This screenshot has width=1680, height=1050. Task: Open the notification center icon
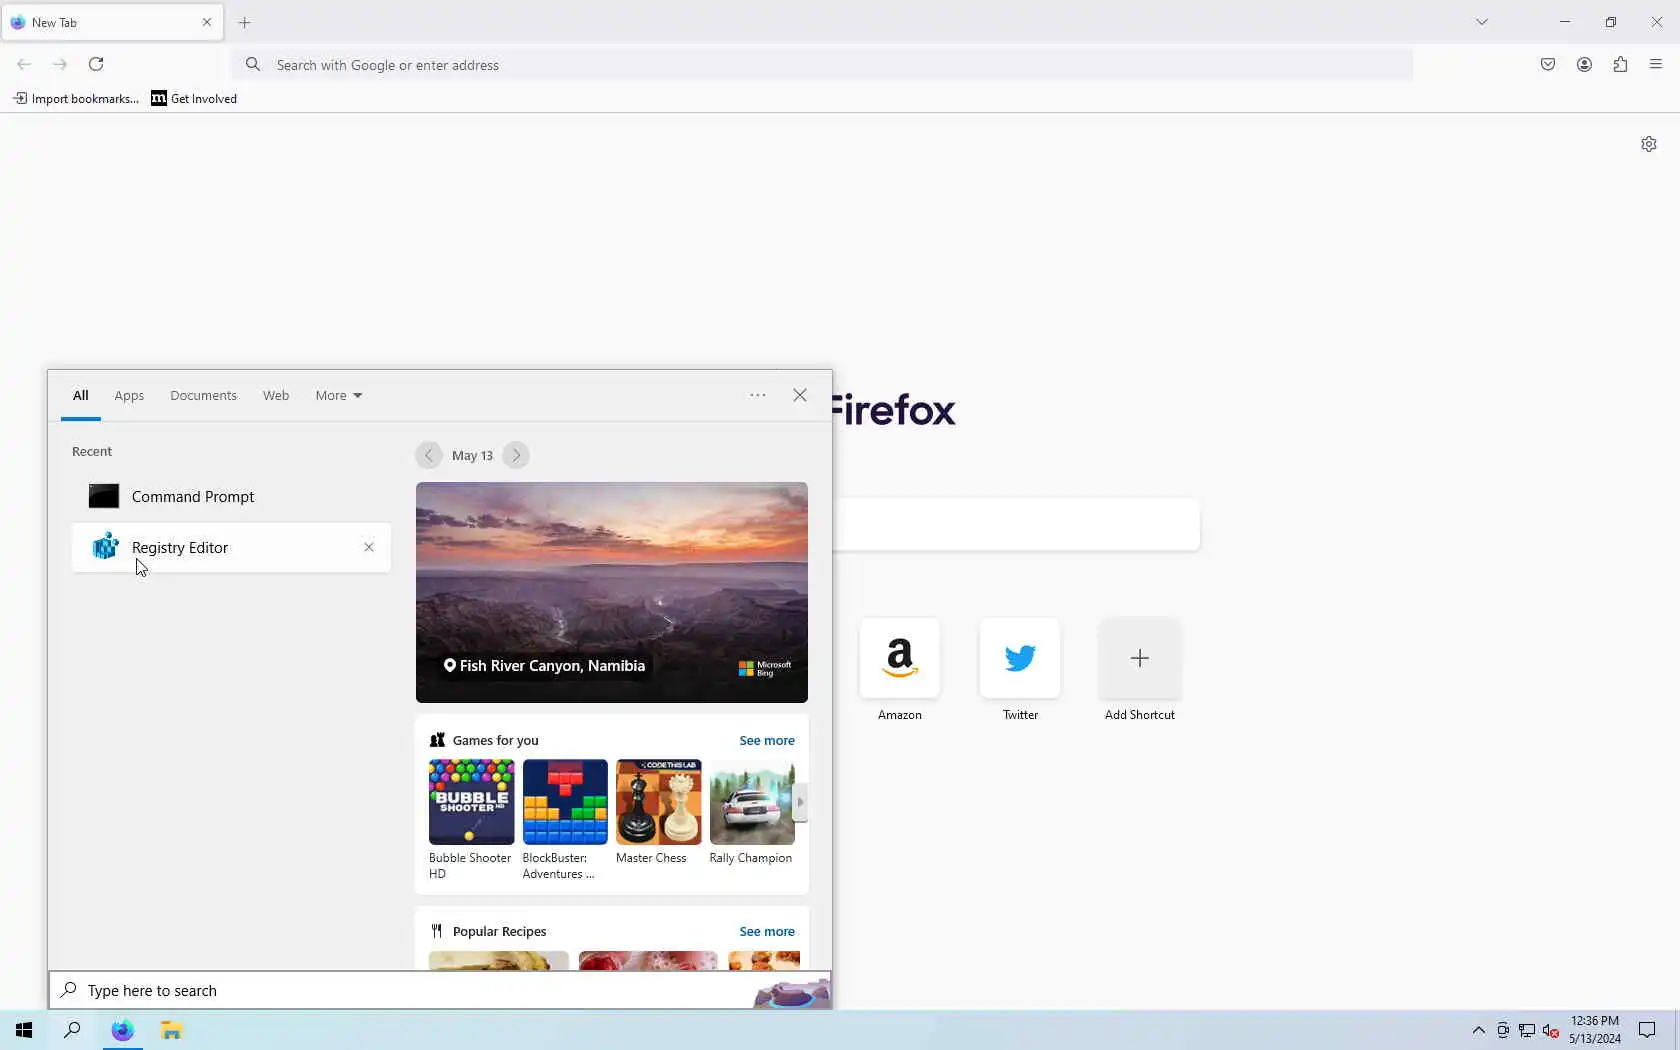[x=1647, y=1030]
